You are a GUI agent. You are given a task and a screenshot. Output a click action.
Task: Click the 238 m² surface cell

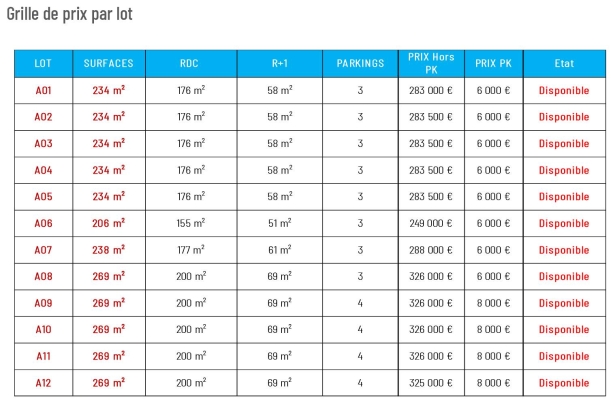tap(108, 250)
